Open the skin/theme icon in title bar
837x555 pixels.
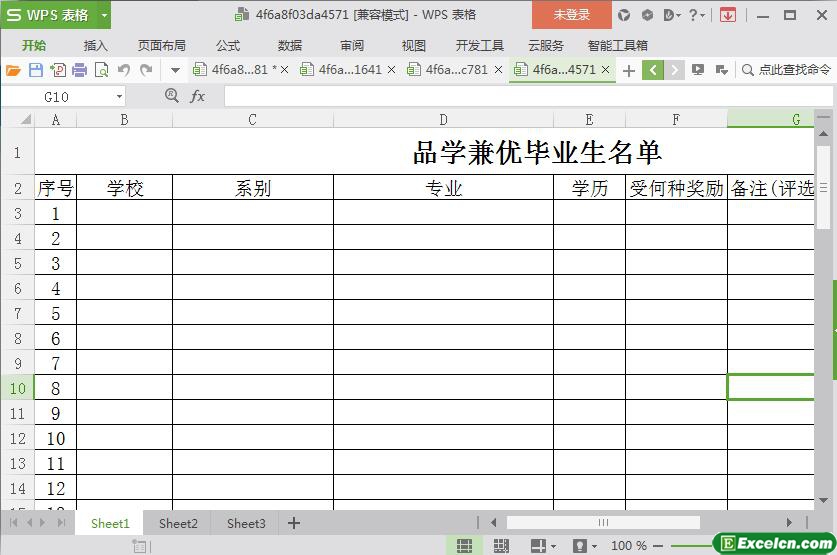pos(623,15)
